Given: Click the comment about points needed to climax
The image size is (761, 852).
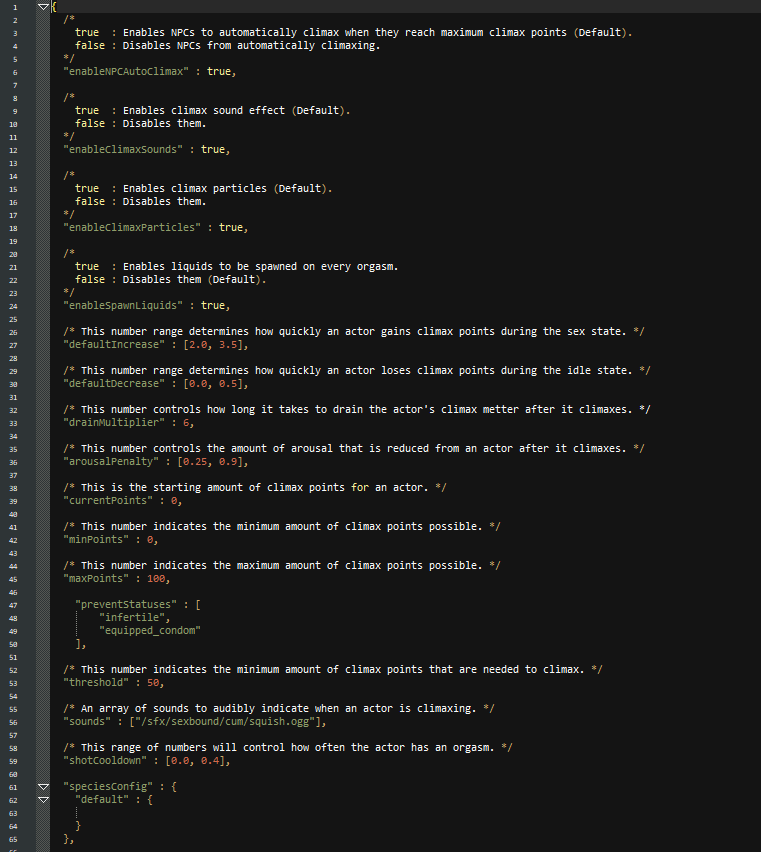Looking at the screenshot, I should point(333,670).
